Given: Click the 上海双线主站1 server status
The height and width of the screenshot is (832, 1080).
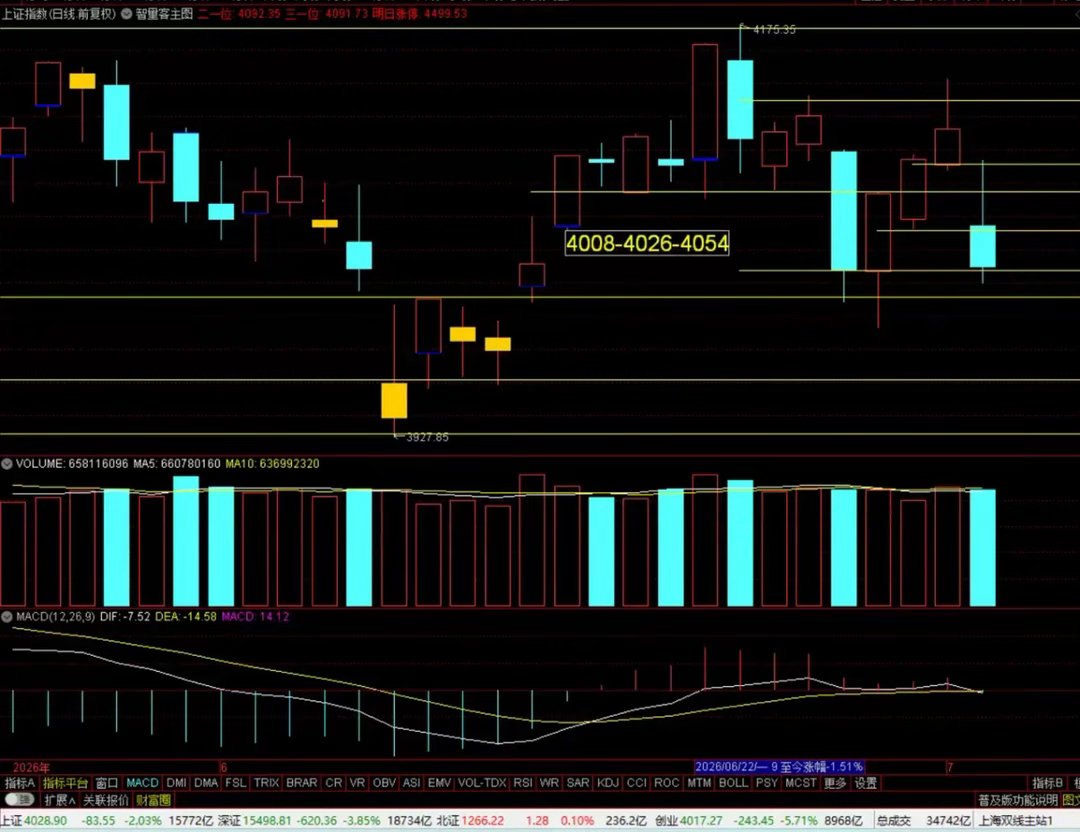Looking at the screenshot, I should (1016, 821).
